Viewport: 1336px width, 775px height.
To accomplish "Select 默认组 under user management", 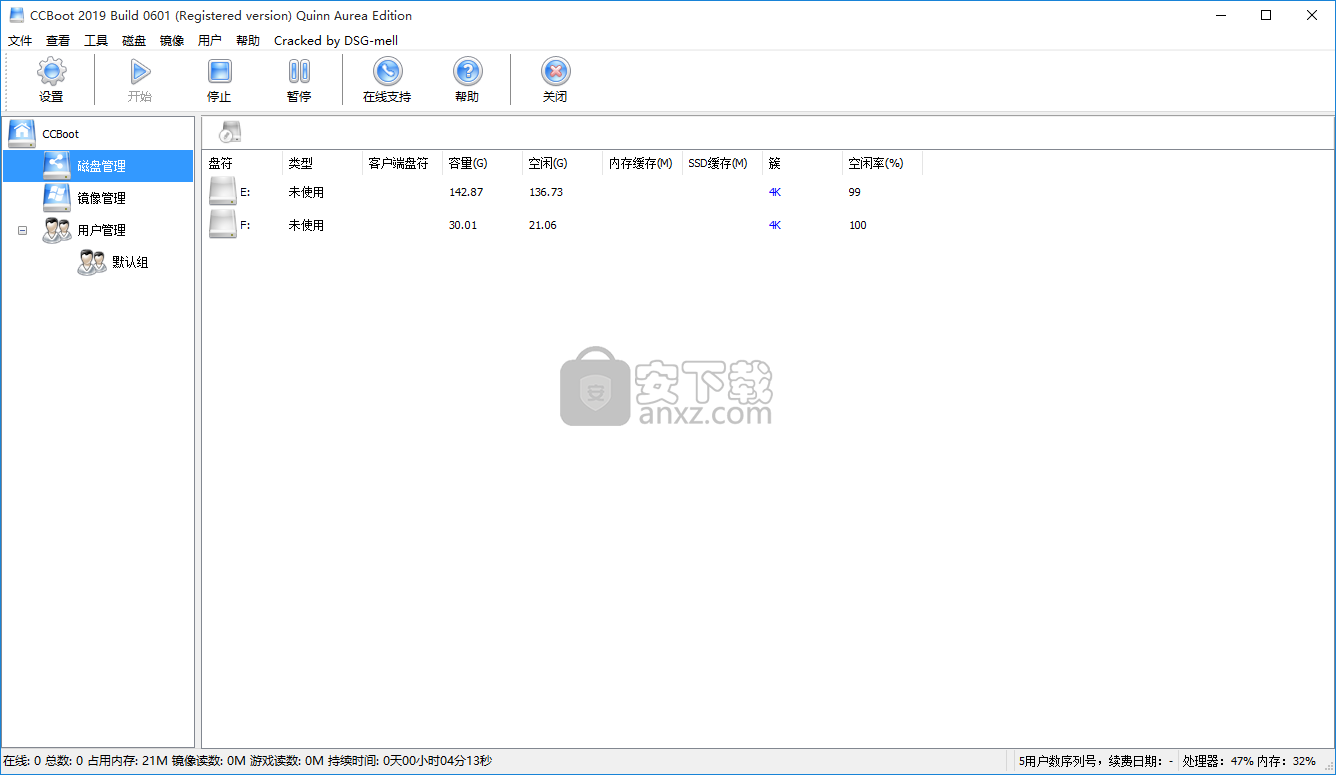I will click(x=130, y=262).
